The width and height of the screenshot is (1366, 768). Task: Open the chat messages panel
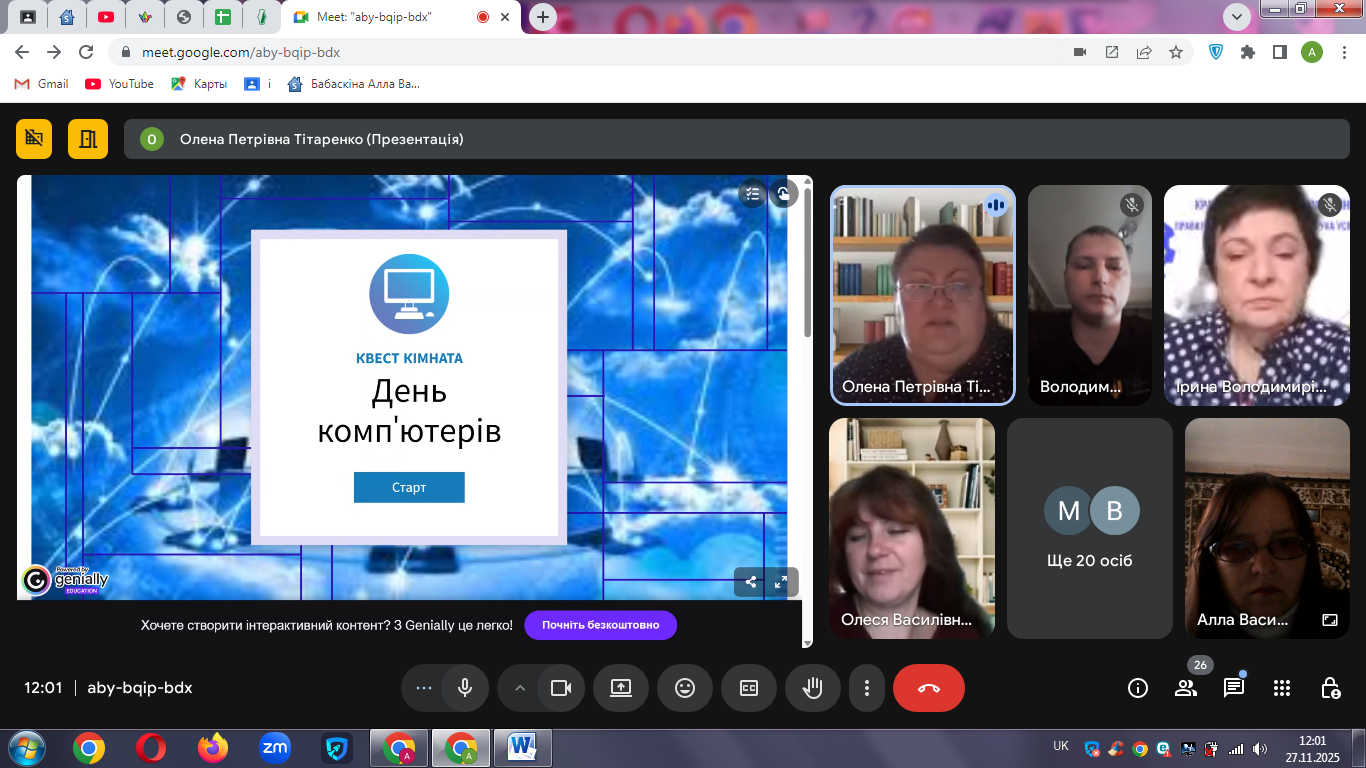pos(1234,688)
